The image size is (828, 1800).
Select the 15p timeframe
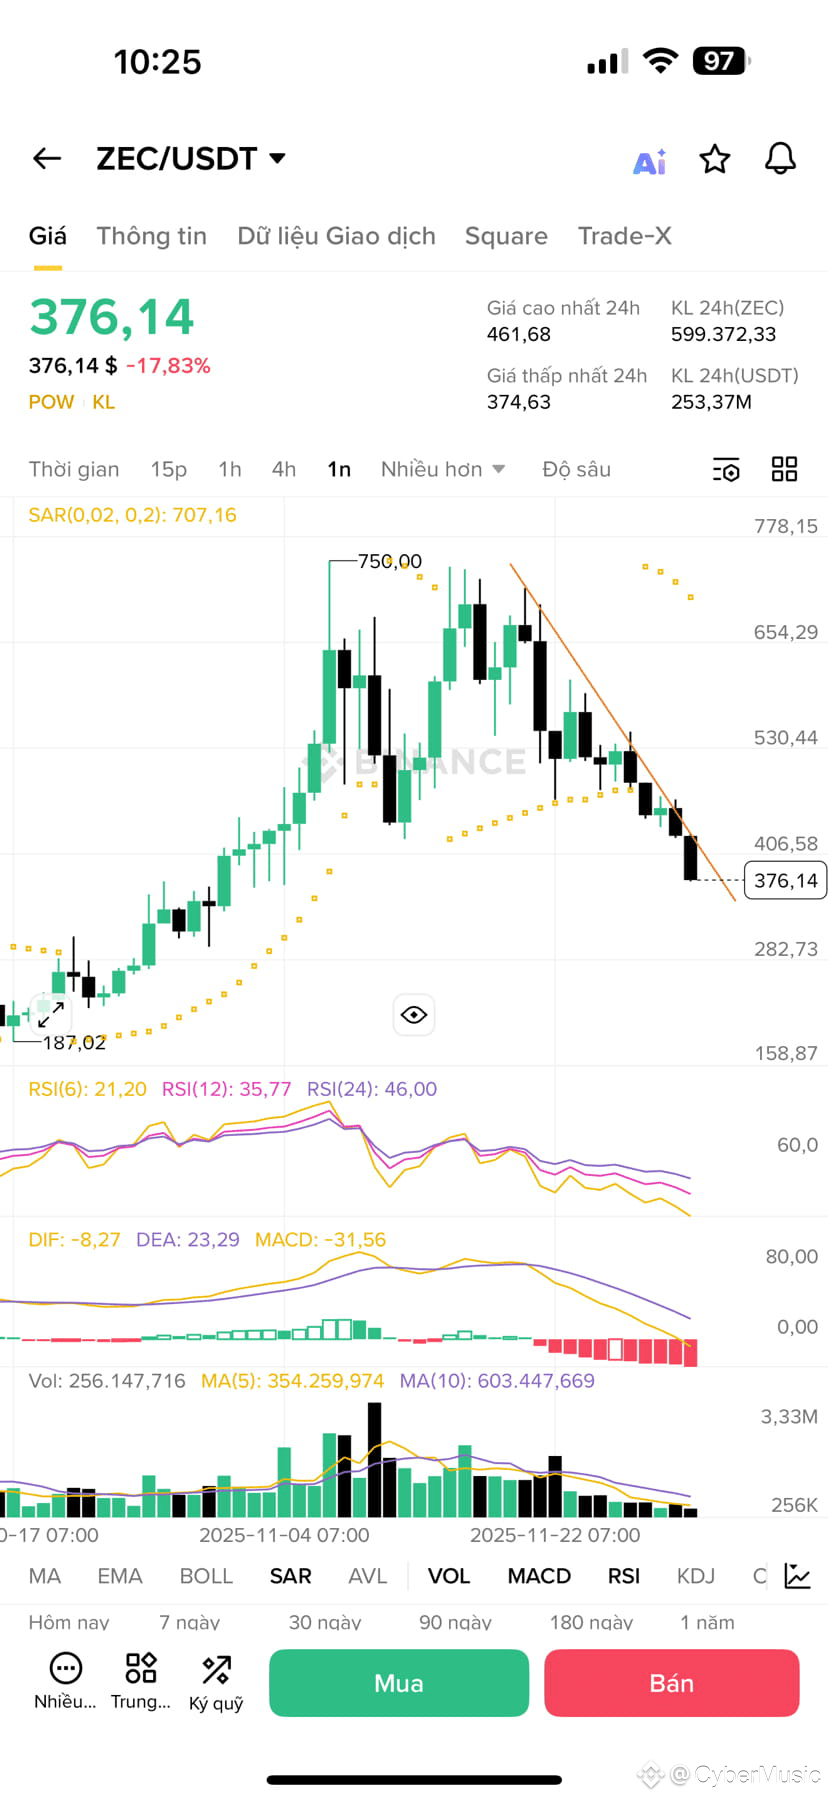coord(168,469)
